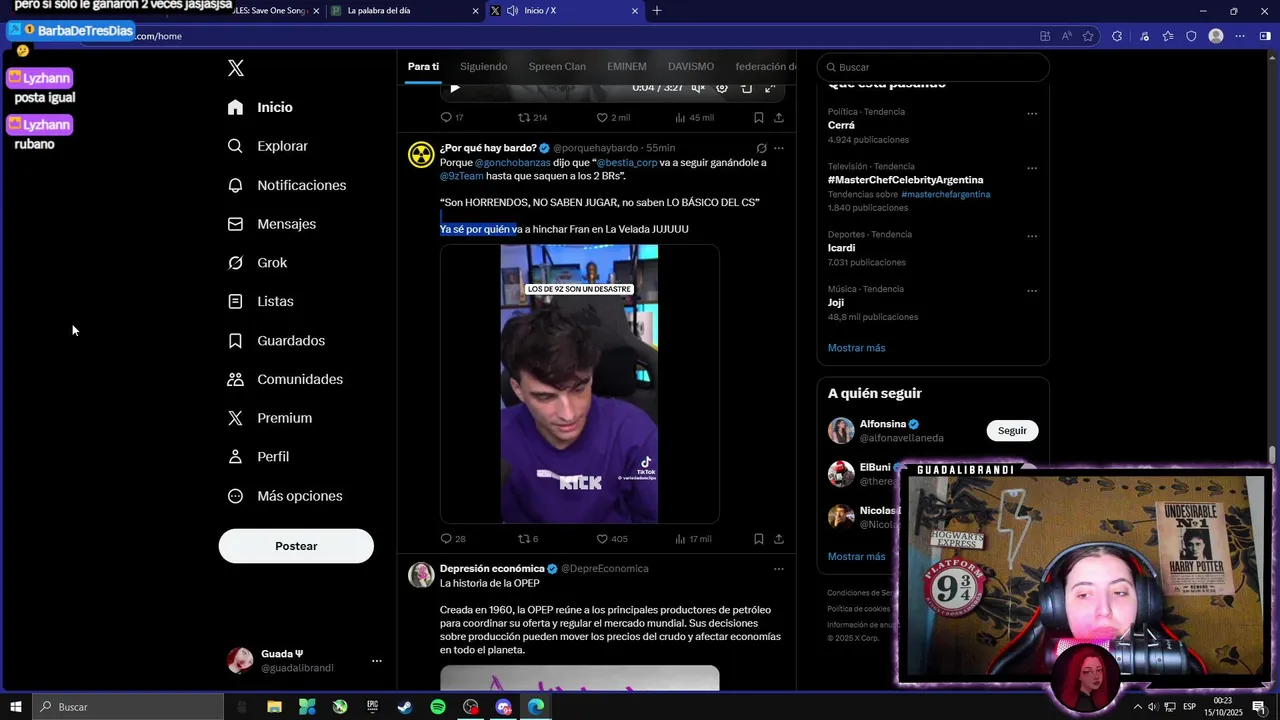
Task: Open Listas in the sidebar
Action: (260, 301)
